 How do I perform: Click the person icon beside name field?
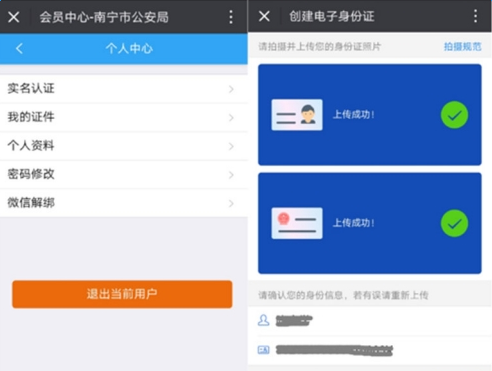(x=263, y=320)
